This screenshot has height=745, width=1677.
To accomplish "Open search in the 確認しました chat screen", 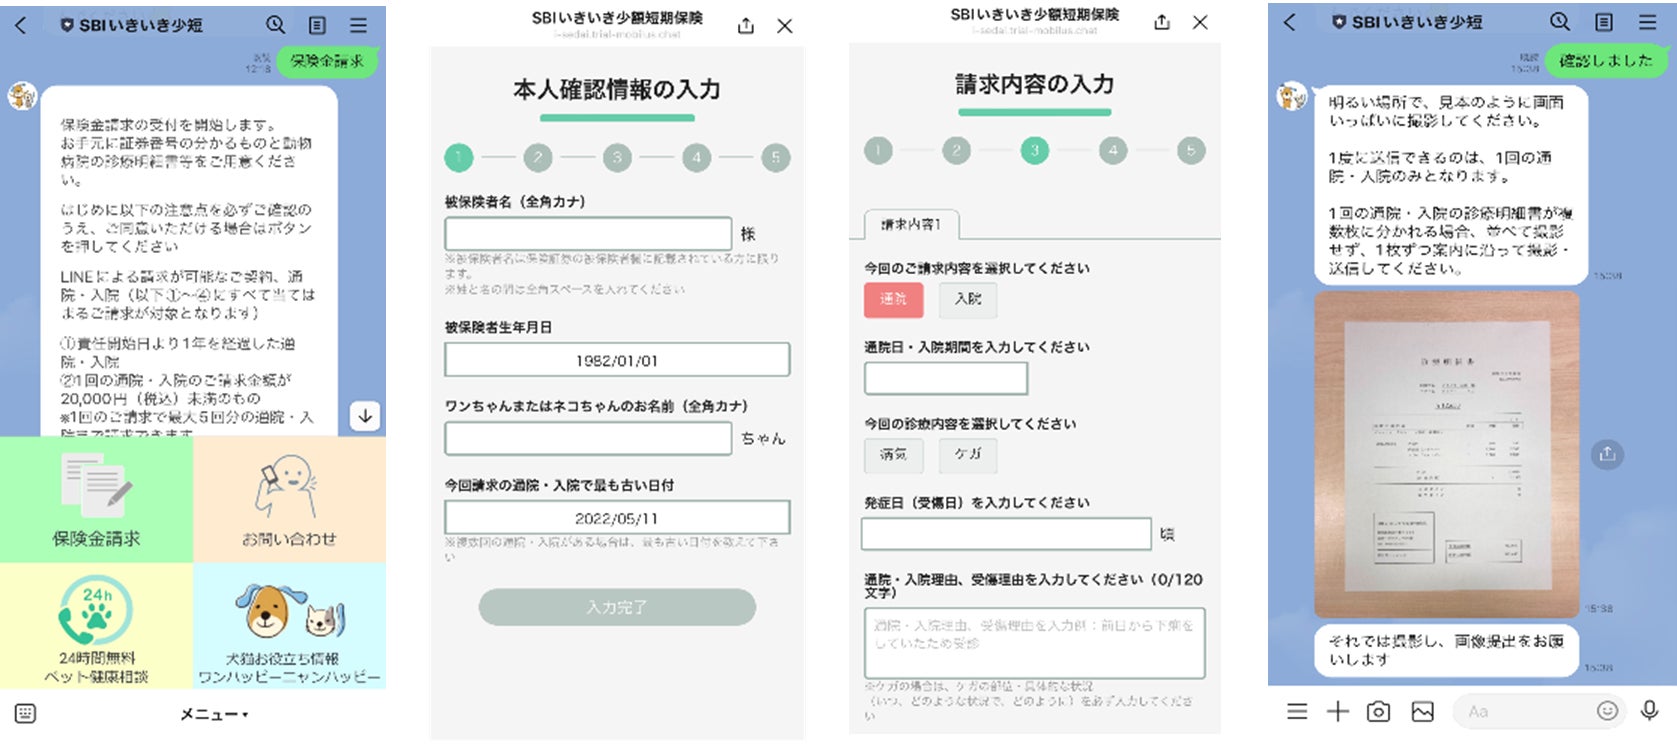I will (x=1560, y=22).
